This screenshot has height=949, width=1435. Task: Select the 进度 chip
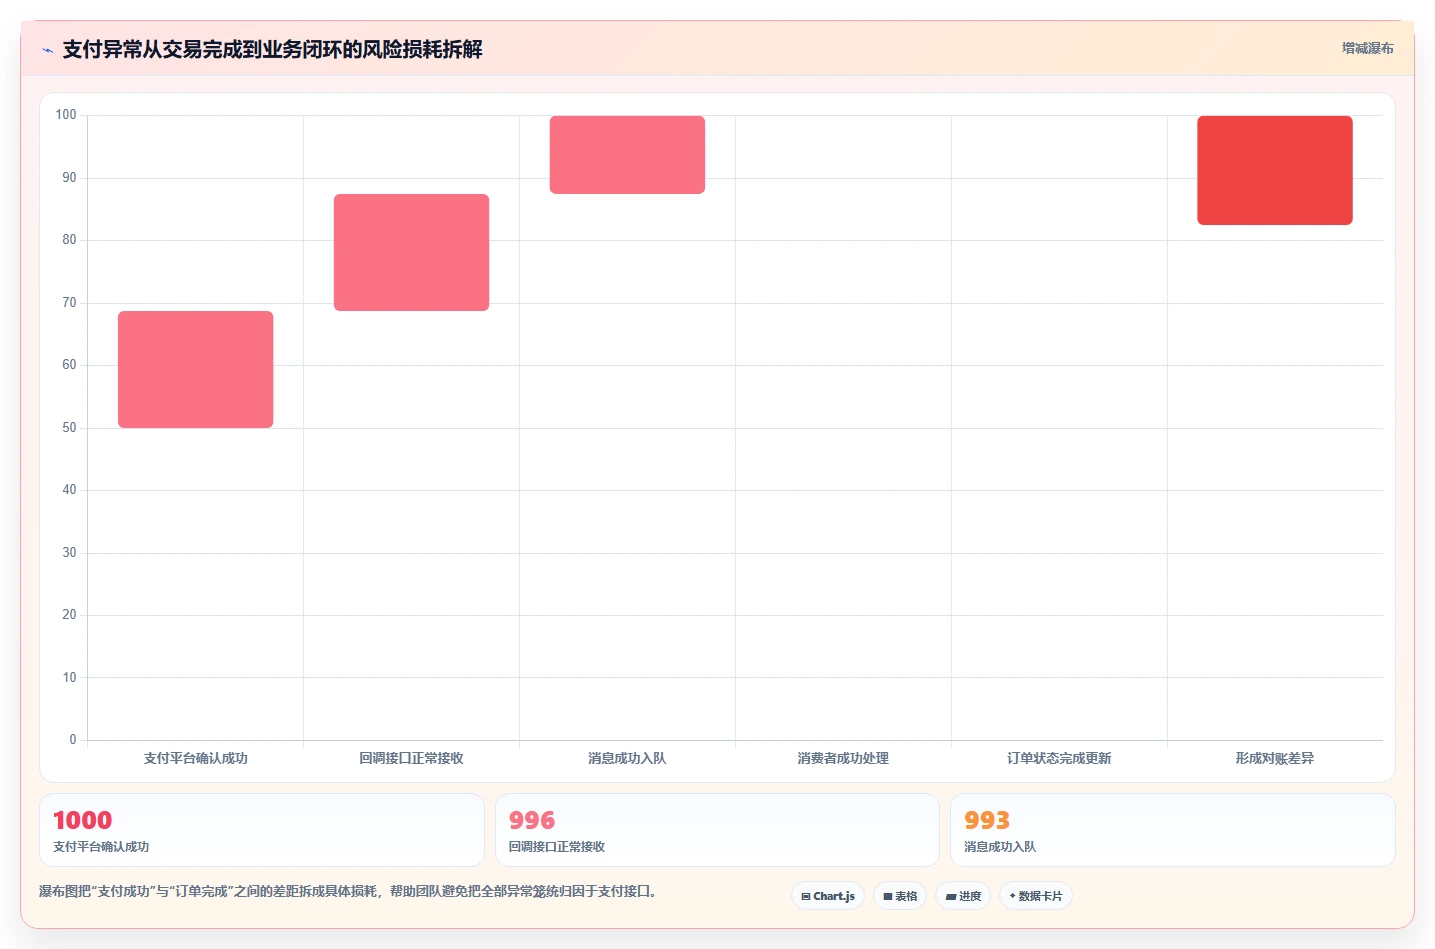pyautogui.click(x=963, y=896)
